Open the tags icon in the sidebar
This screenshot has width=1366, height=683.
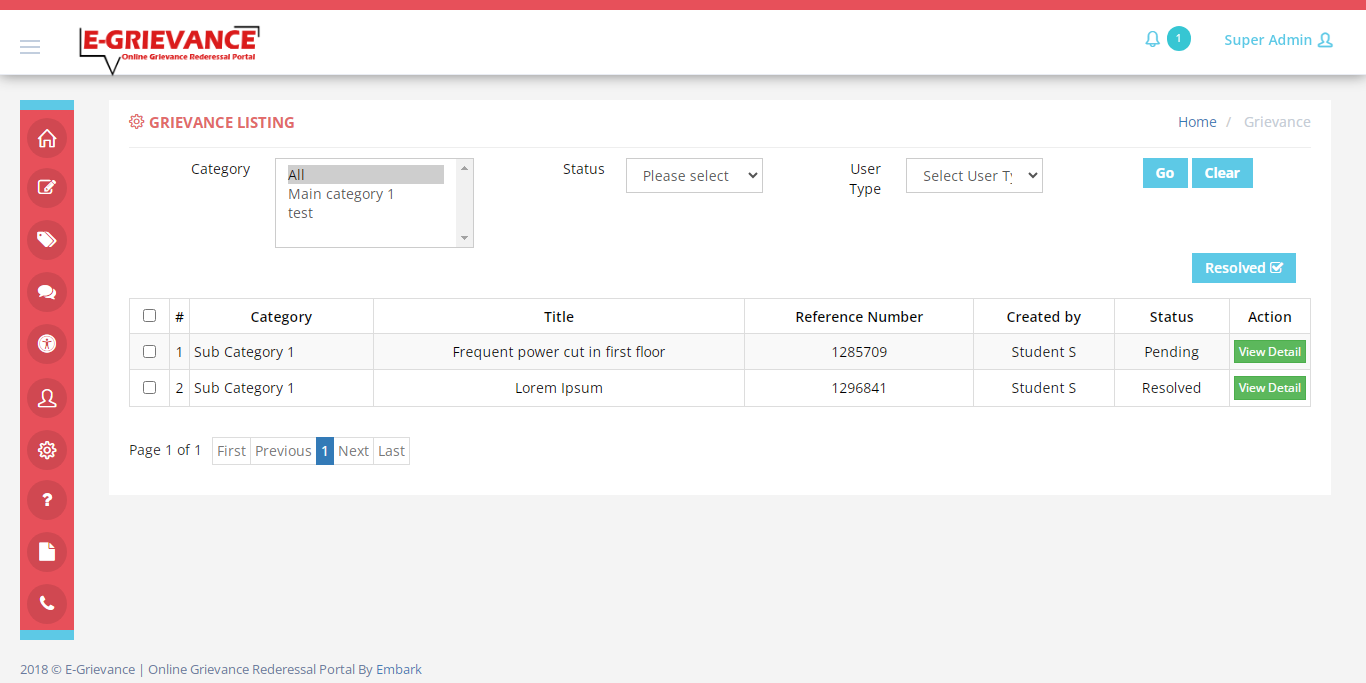coord(47,240)
